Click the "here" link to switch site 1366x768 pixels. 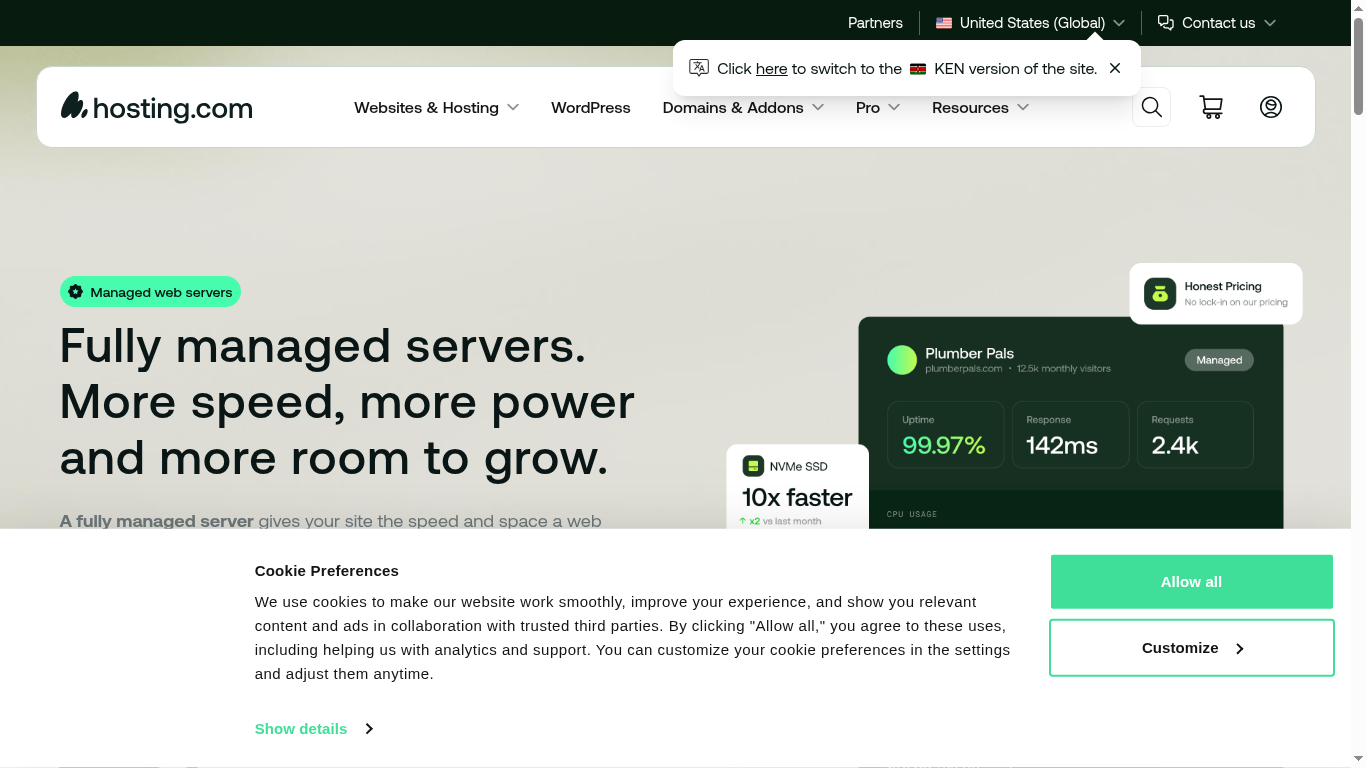772,69
